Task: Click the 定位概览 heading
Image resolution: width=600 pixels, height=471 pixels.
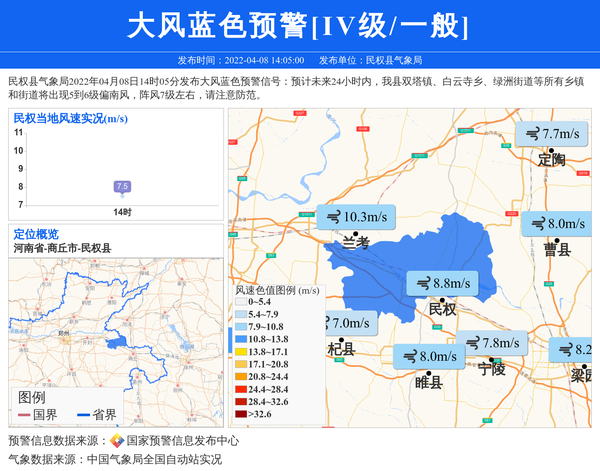Action: click(x=36, y=234)
